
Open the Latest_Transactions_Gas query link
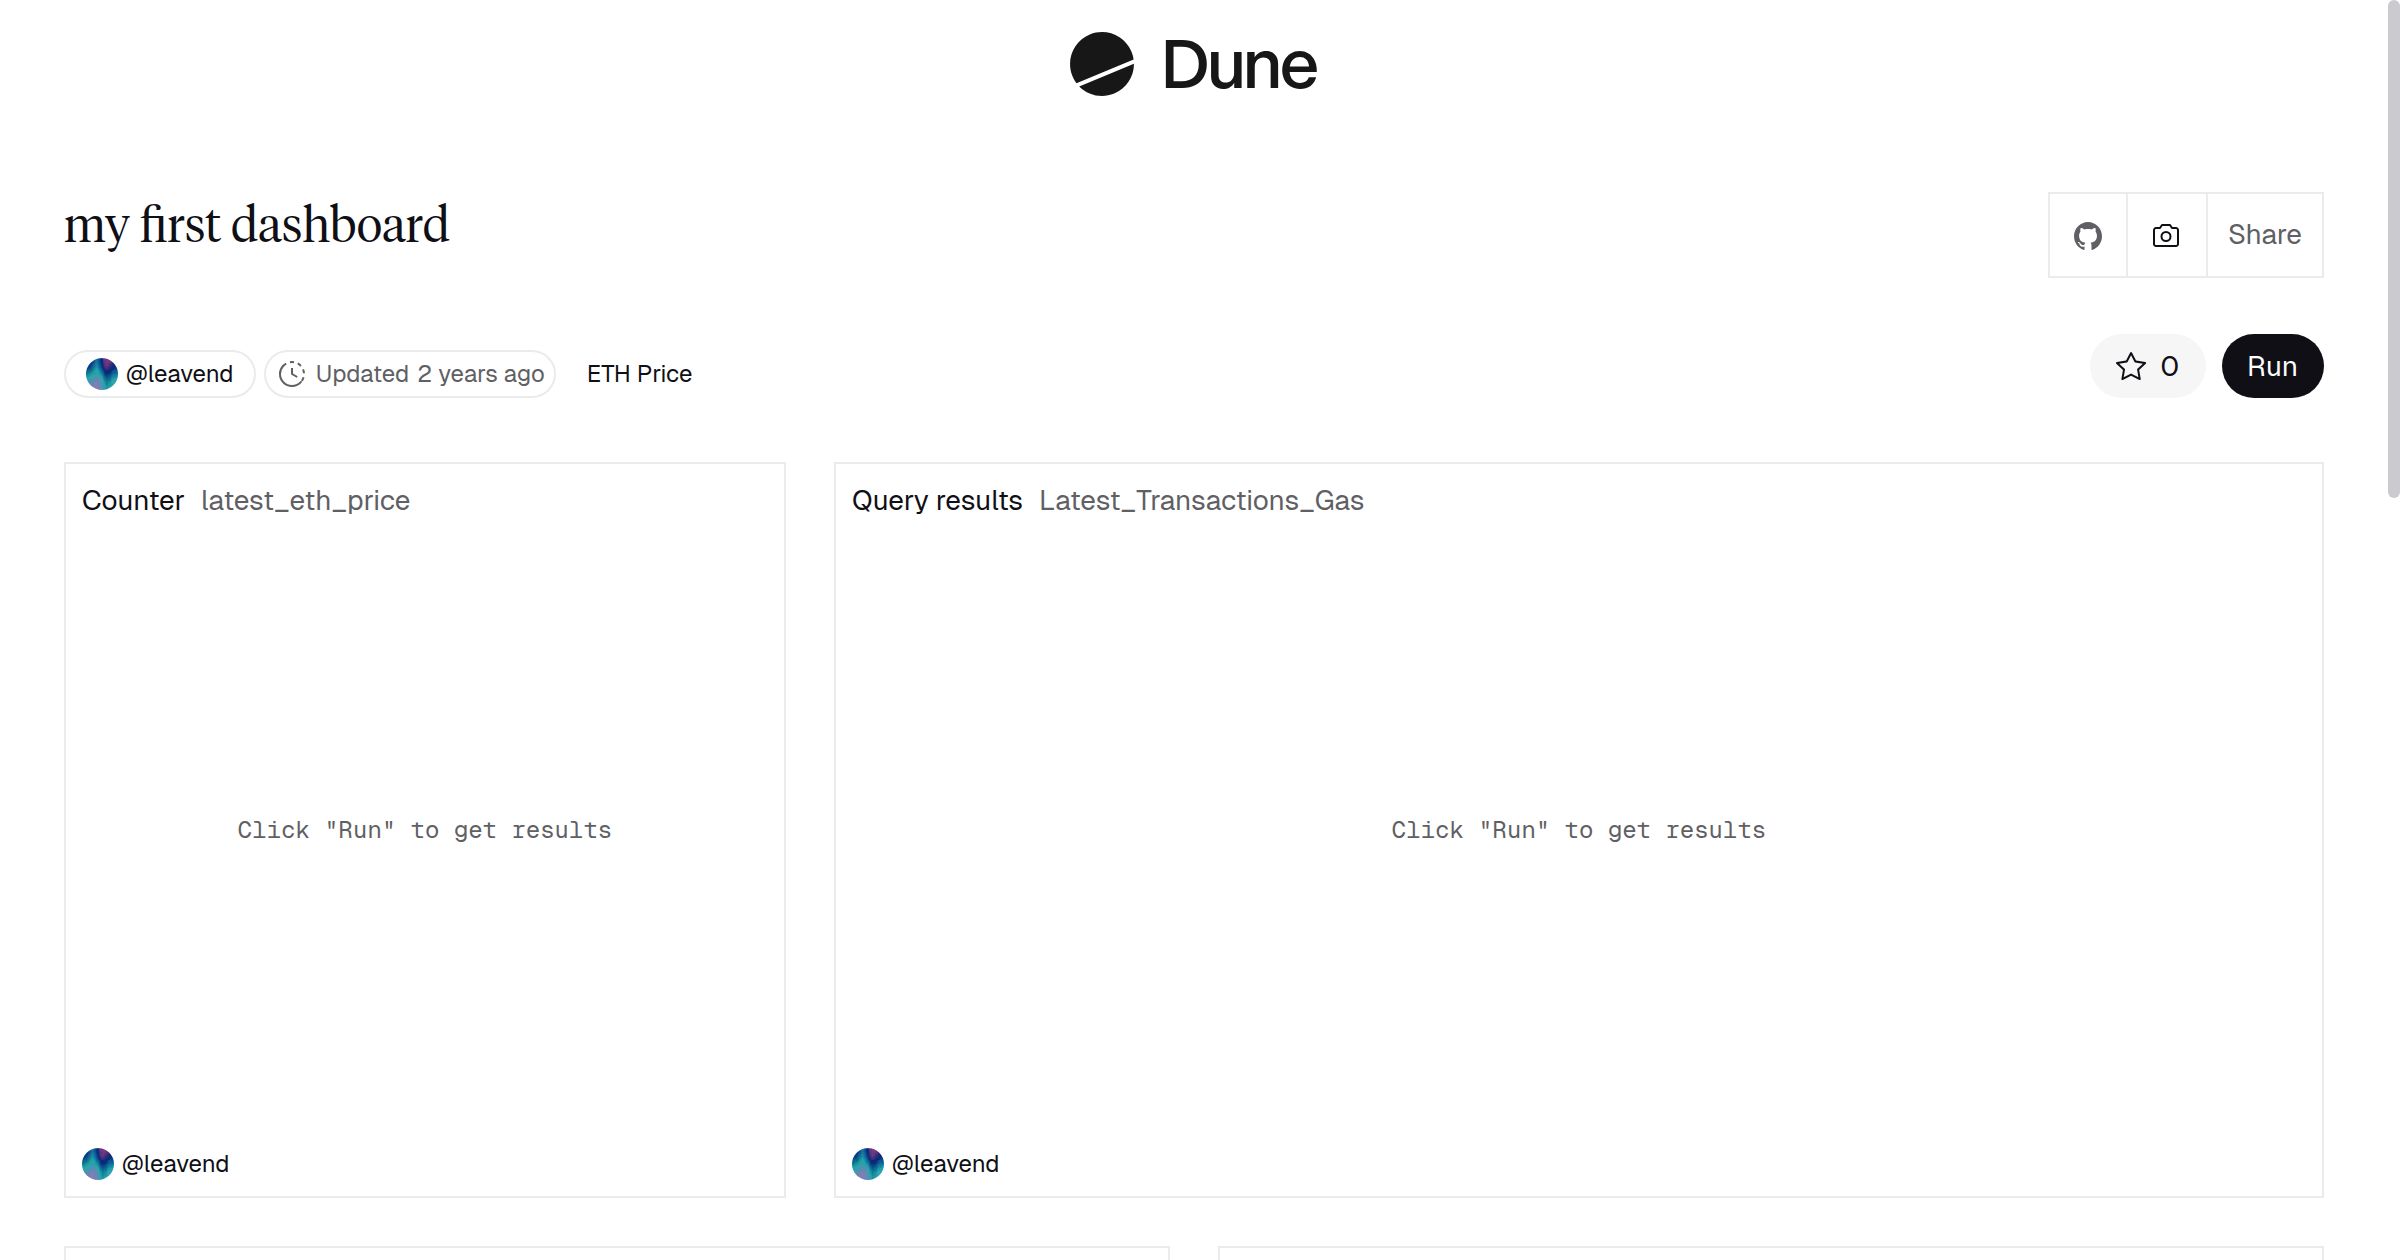point(1201,500)
